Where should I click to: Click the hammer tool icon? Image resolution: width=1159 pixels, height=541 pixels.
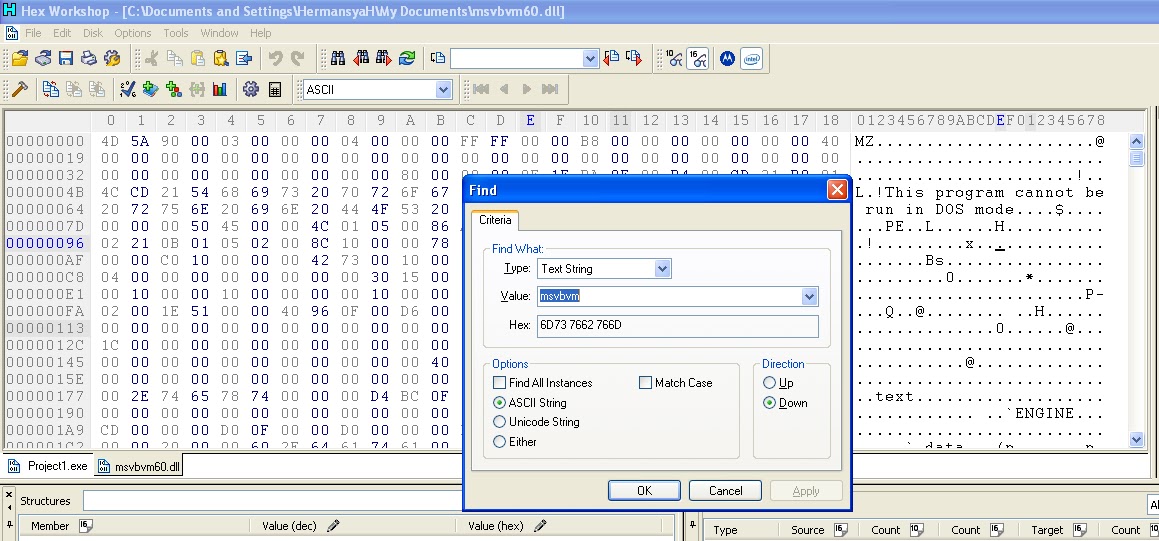[20, 89]
